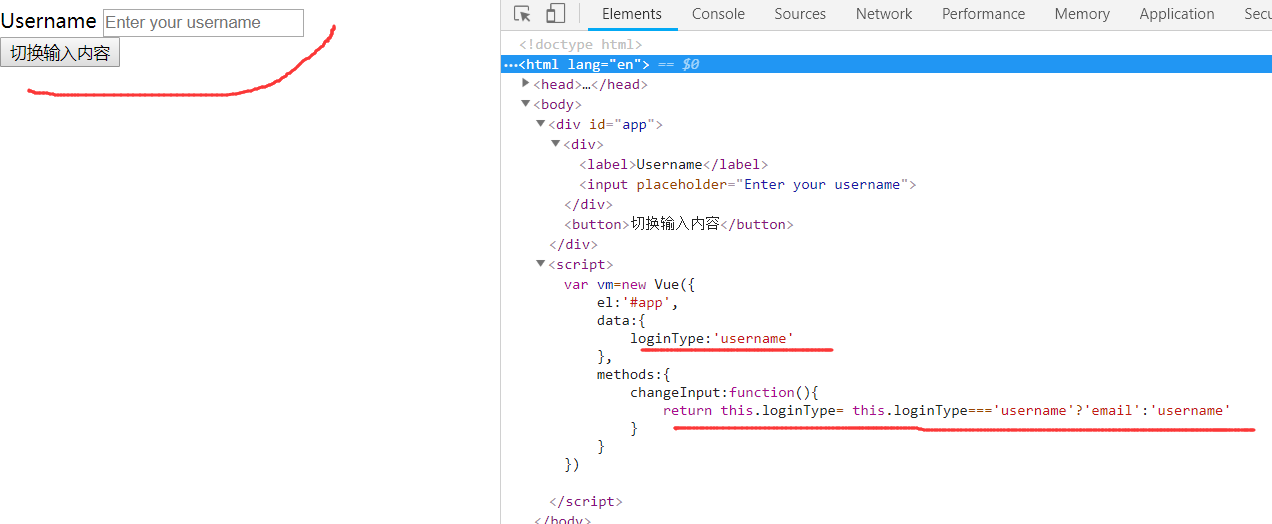Click the 切换输入内容 button
The width and height of the screenshot is (1272, 524).
(x=60, y=53)
